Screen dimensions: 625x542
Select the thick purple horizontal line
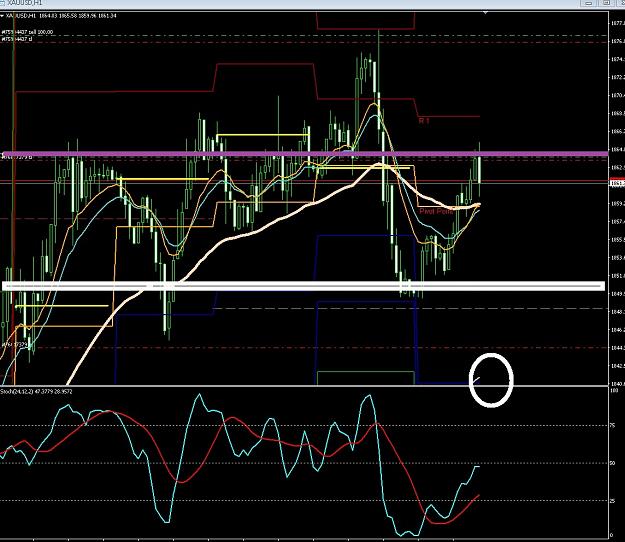click(305, 154)
